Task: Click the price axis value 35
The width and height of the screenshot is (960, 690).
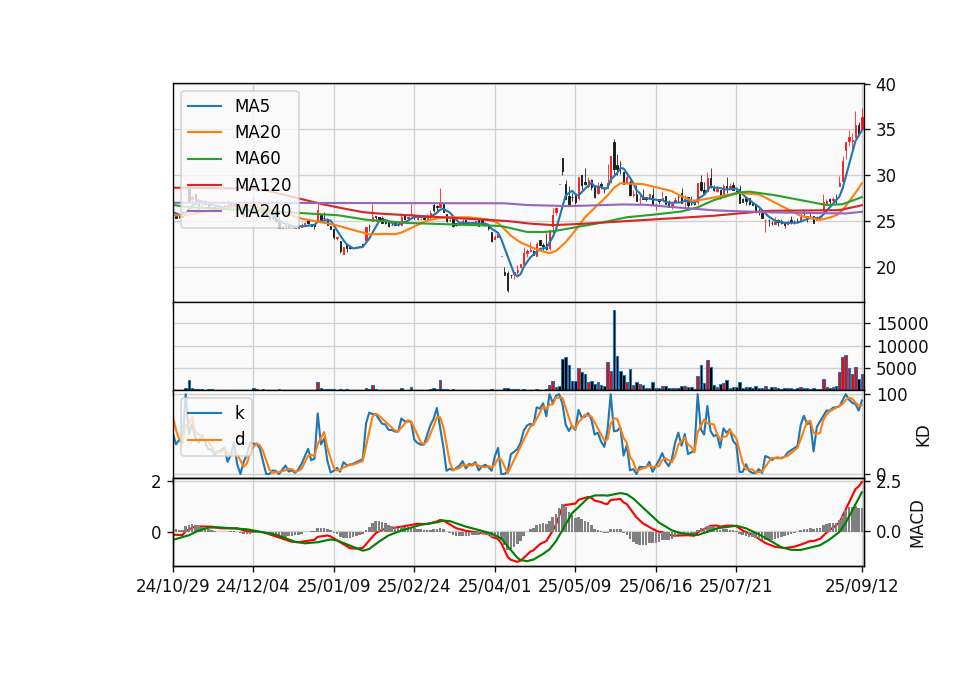Action: [x=885, y=130]
